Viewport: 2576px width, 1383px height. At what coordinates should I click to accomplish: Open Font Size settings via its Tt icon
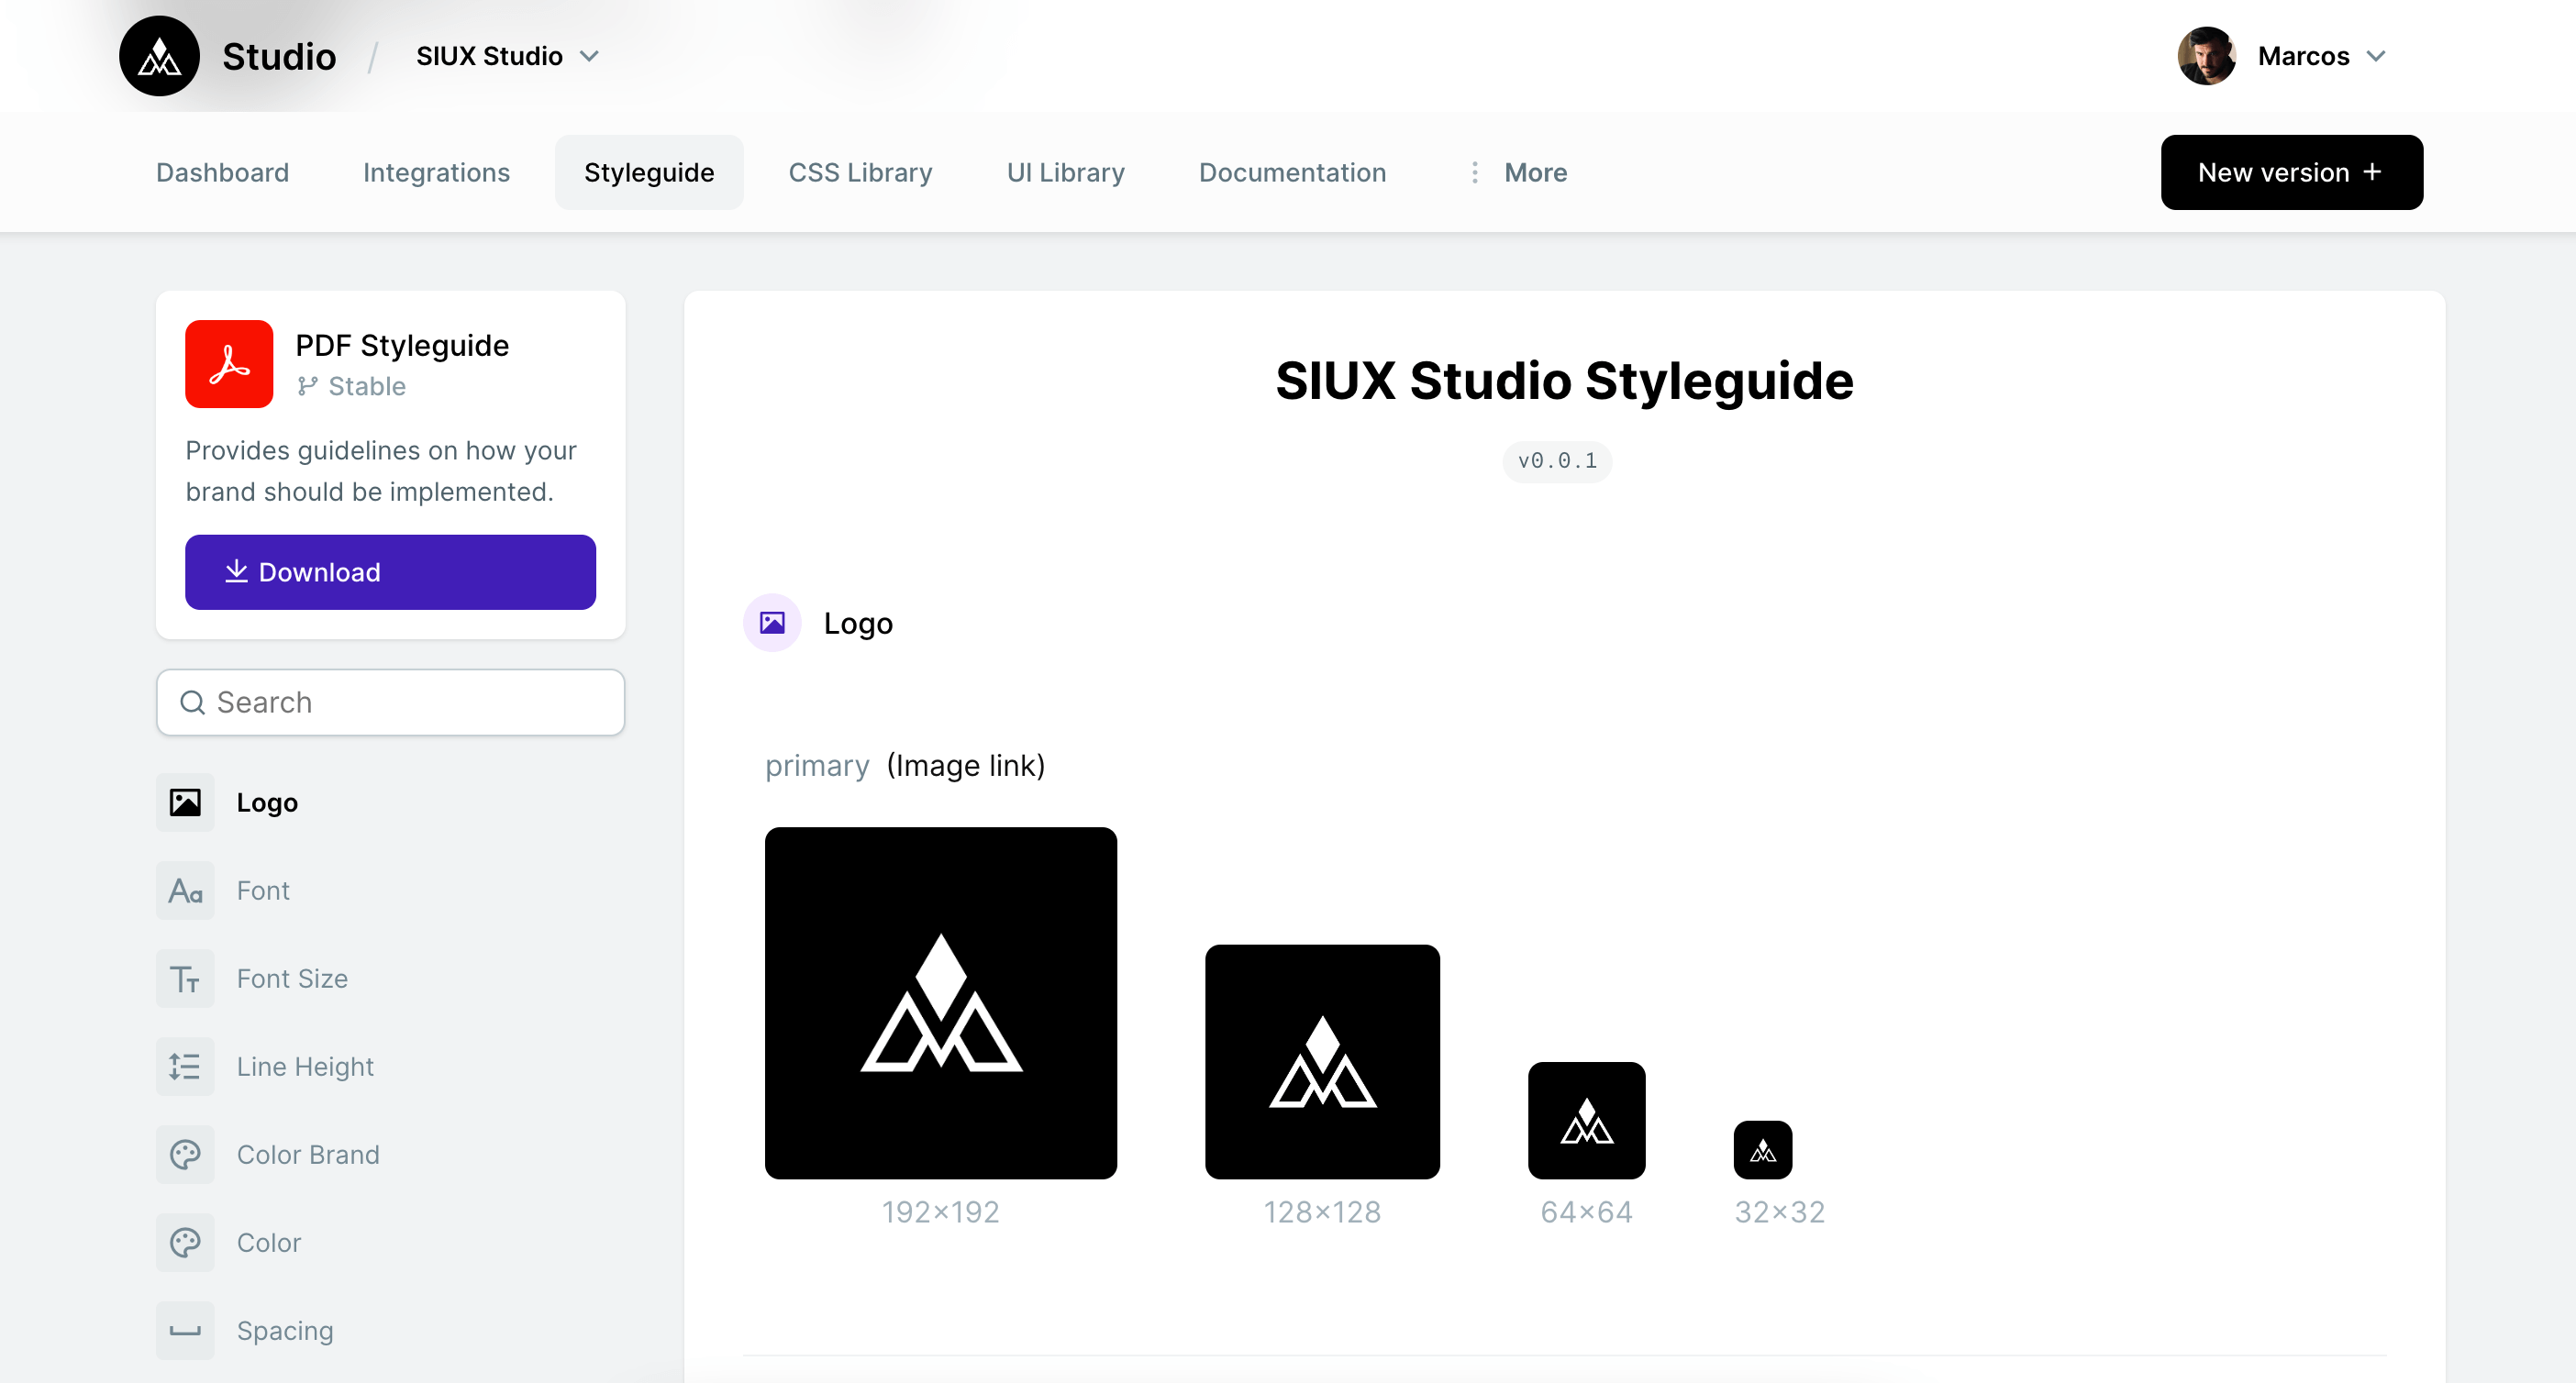tap(185, 978)
